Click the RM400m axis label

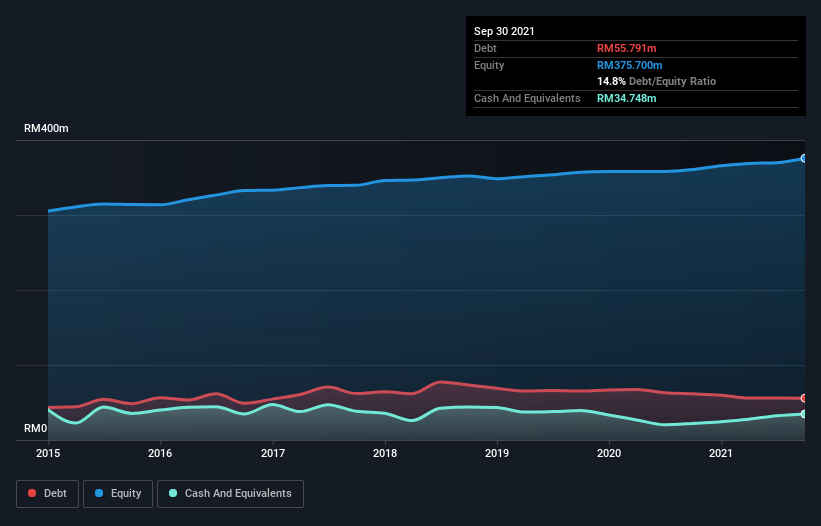(46, 128)
